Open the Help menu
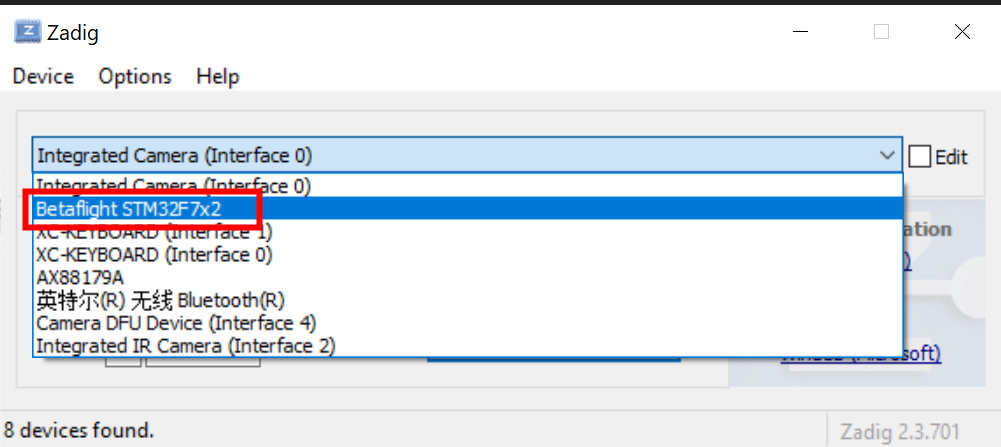This screenshot has height=447, width=1001. (218, 77)
